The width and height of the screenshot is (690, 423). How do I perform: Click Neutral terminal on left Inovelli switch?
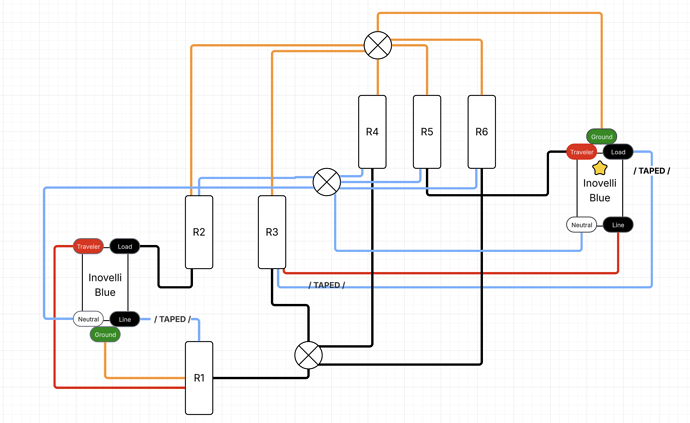88,319
